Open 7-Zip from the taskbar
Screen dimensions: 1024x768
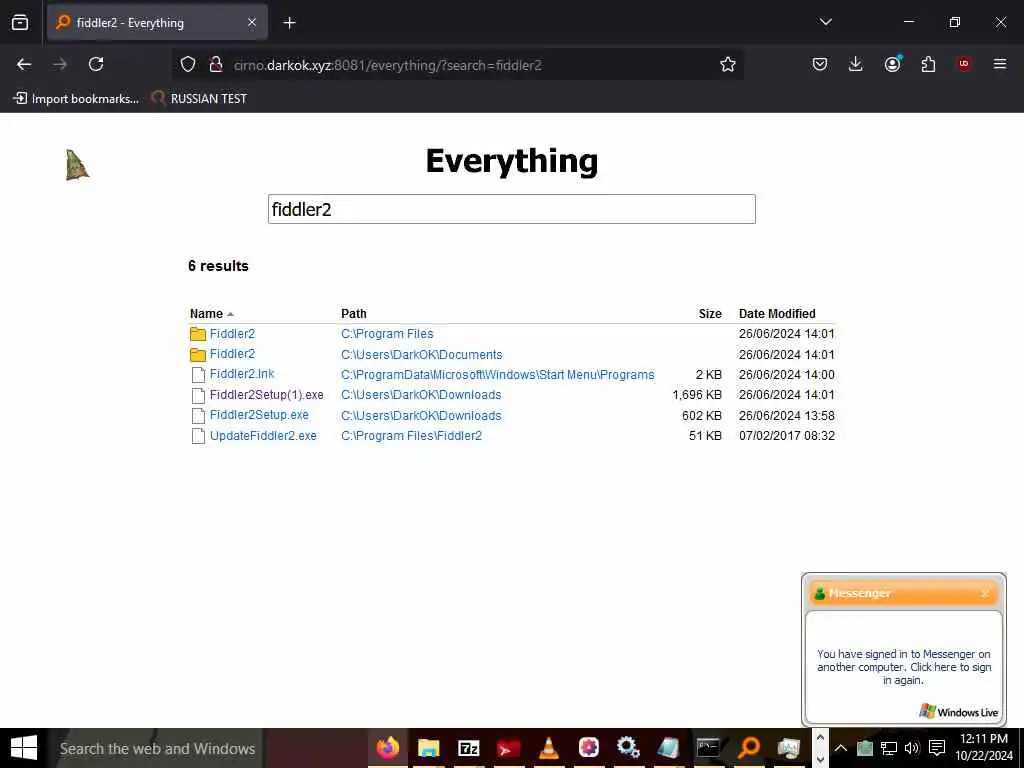coord(469,748)
